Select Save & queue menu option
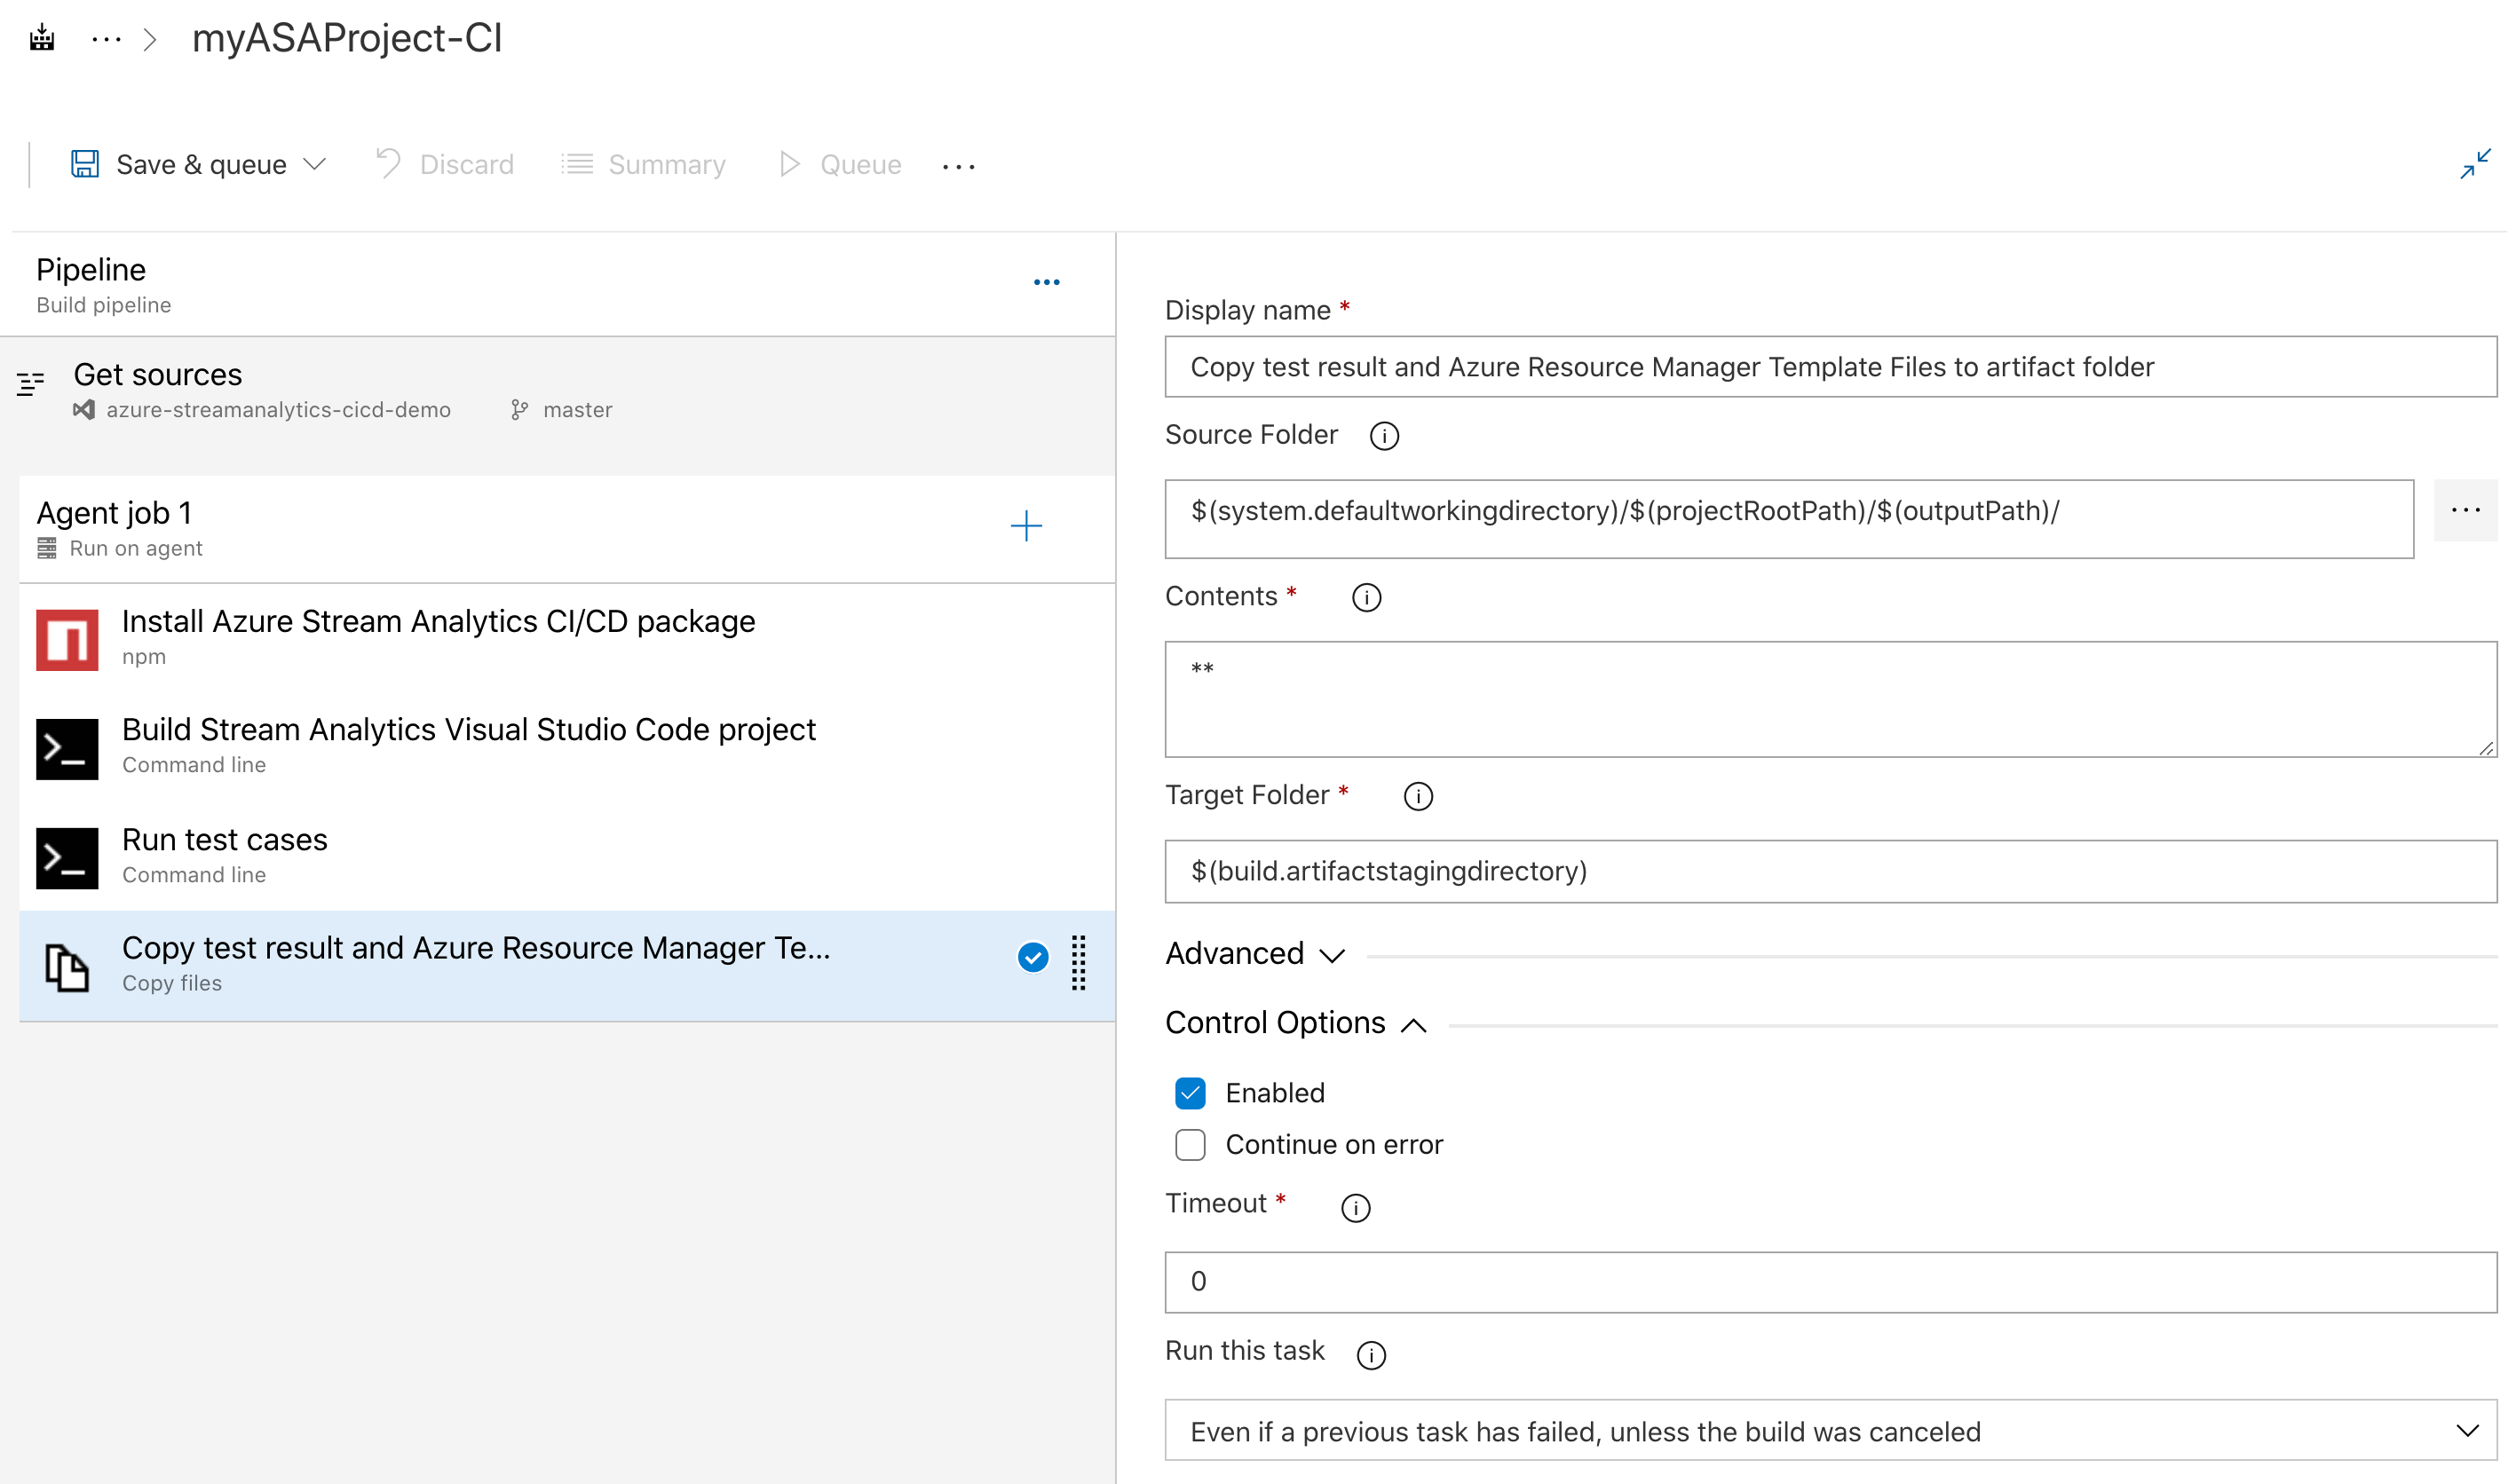The height and width of the screenshot is (1484, 2516). point(202,162)
